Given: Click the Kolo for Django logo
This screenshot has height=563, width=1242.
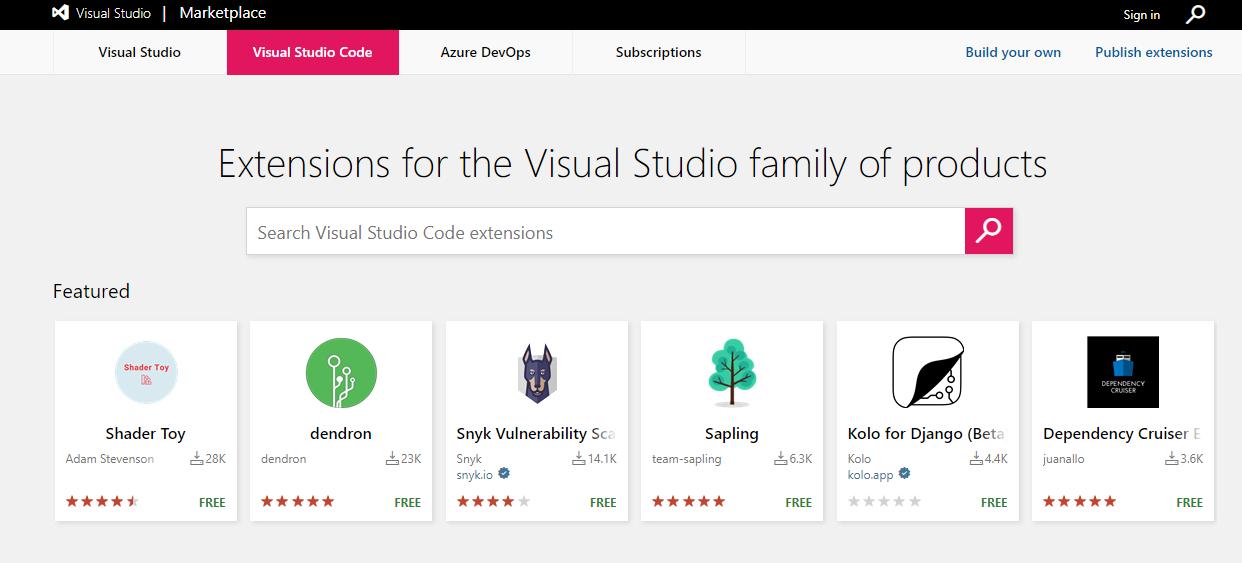Looking at the screenshot, I should (927, 372).
